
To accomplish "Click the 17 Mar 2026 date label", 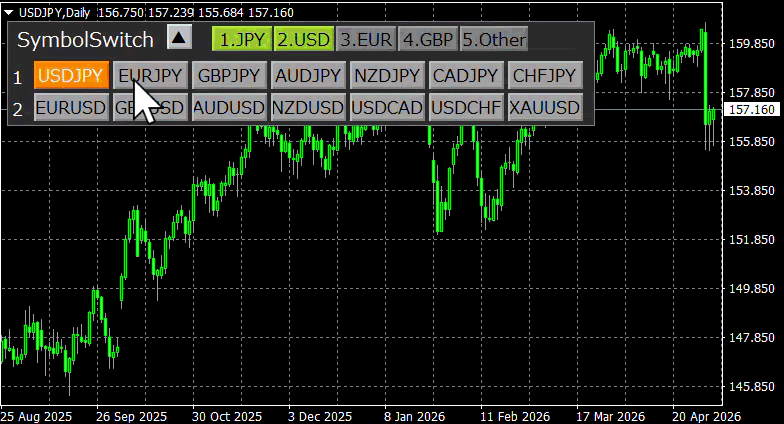I will click(x=610, y=416).
